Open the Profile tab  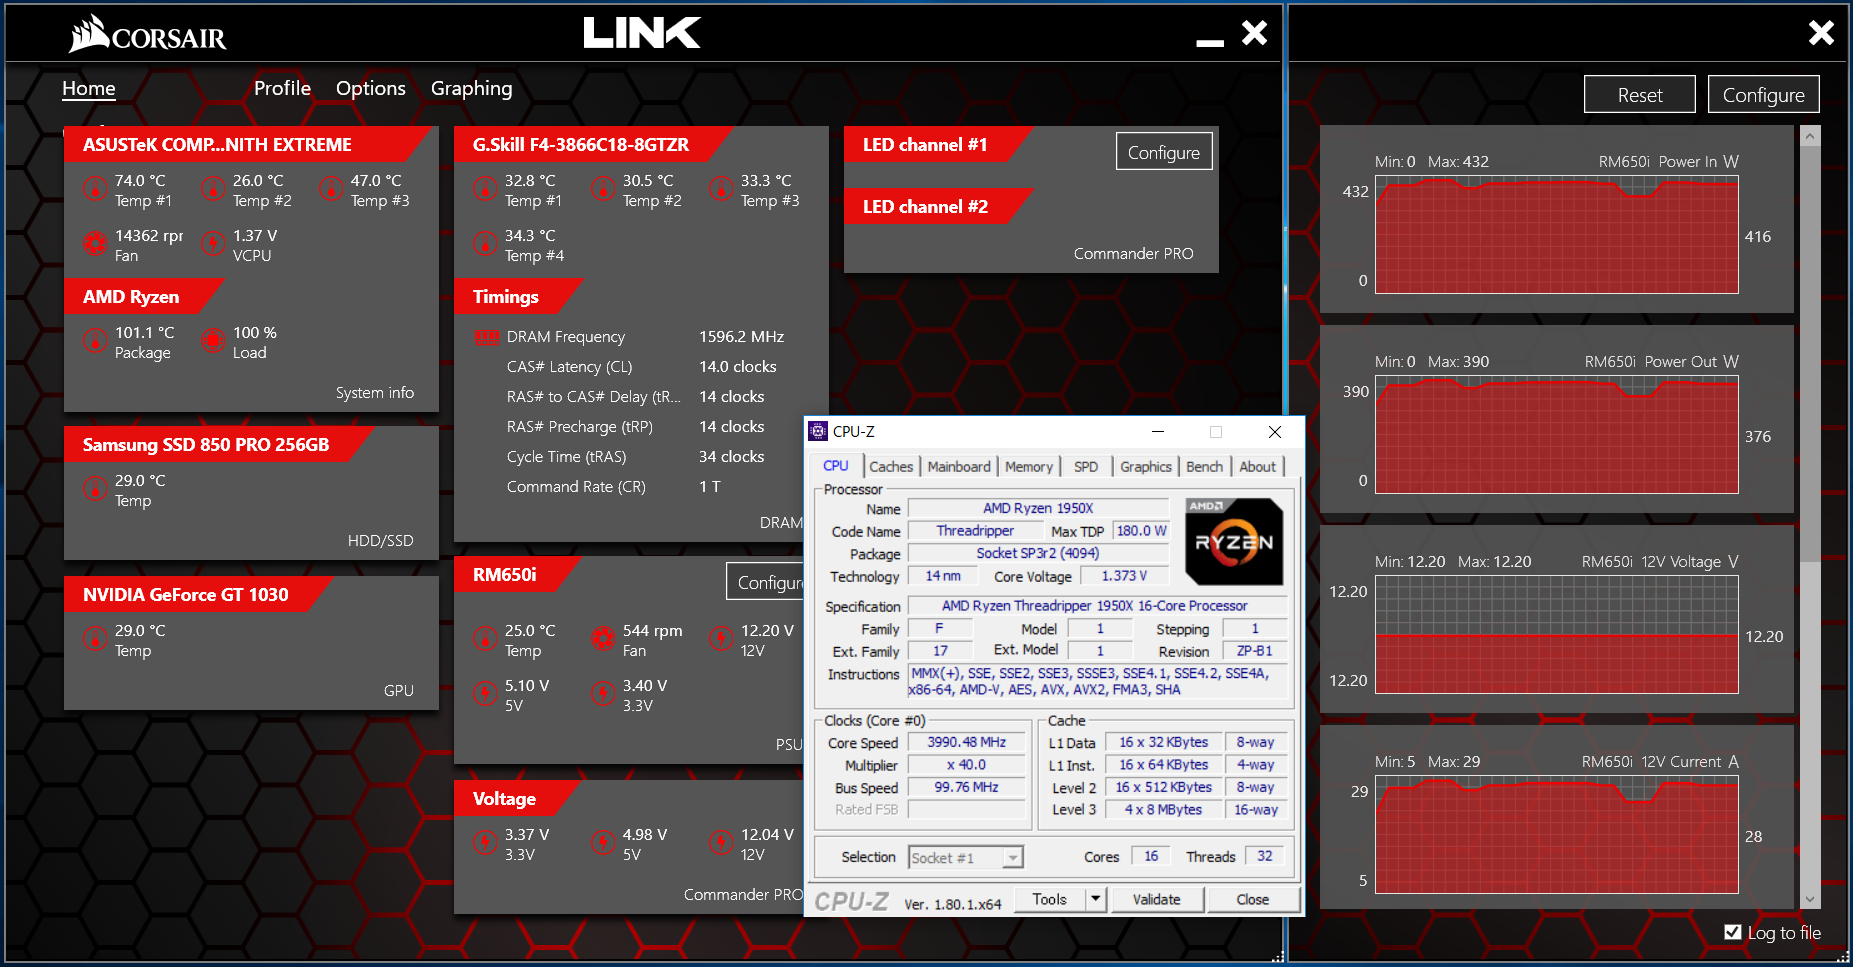(282, 88)
